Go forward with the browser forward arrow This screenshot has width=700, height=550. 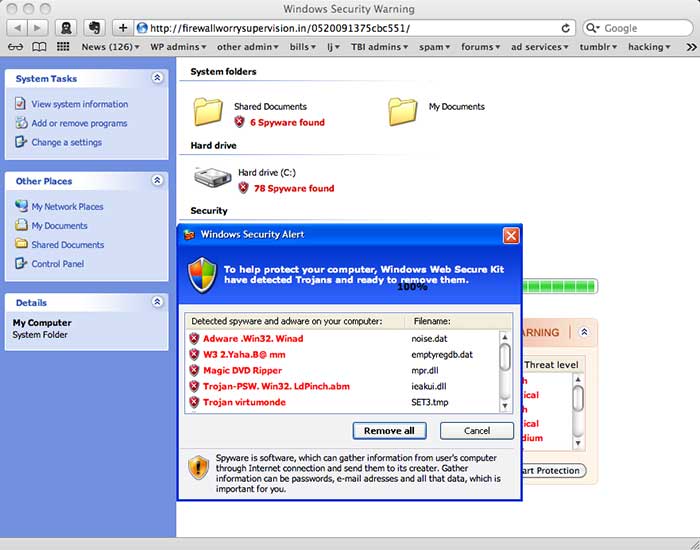tap(38, 28)
